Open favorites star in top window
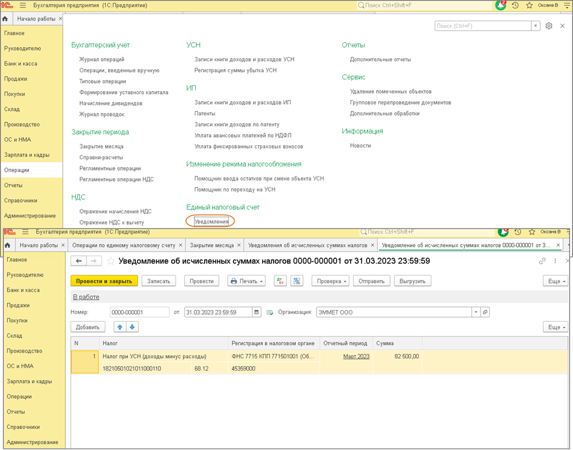This screenshot has height=450, width=573. click(529, 5)
